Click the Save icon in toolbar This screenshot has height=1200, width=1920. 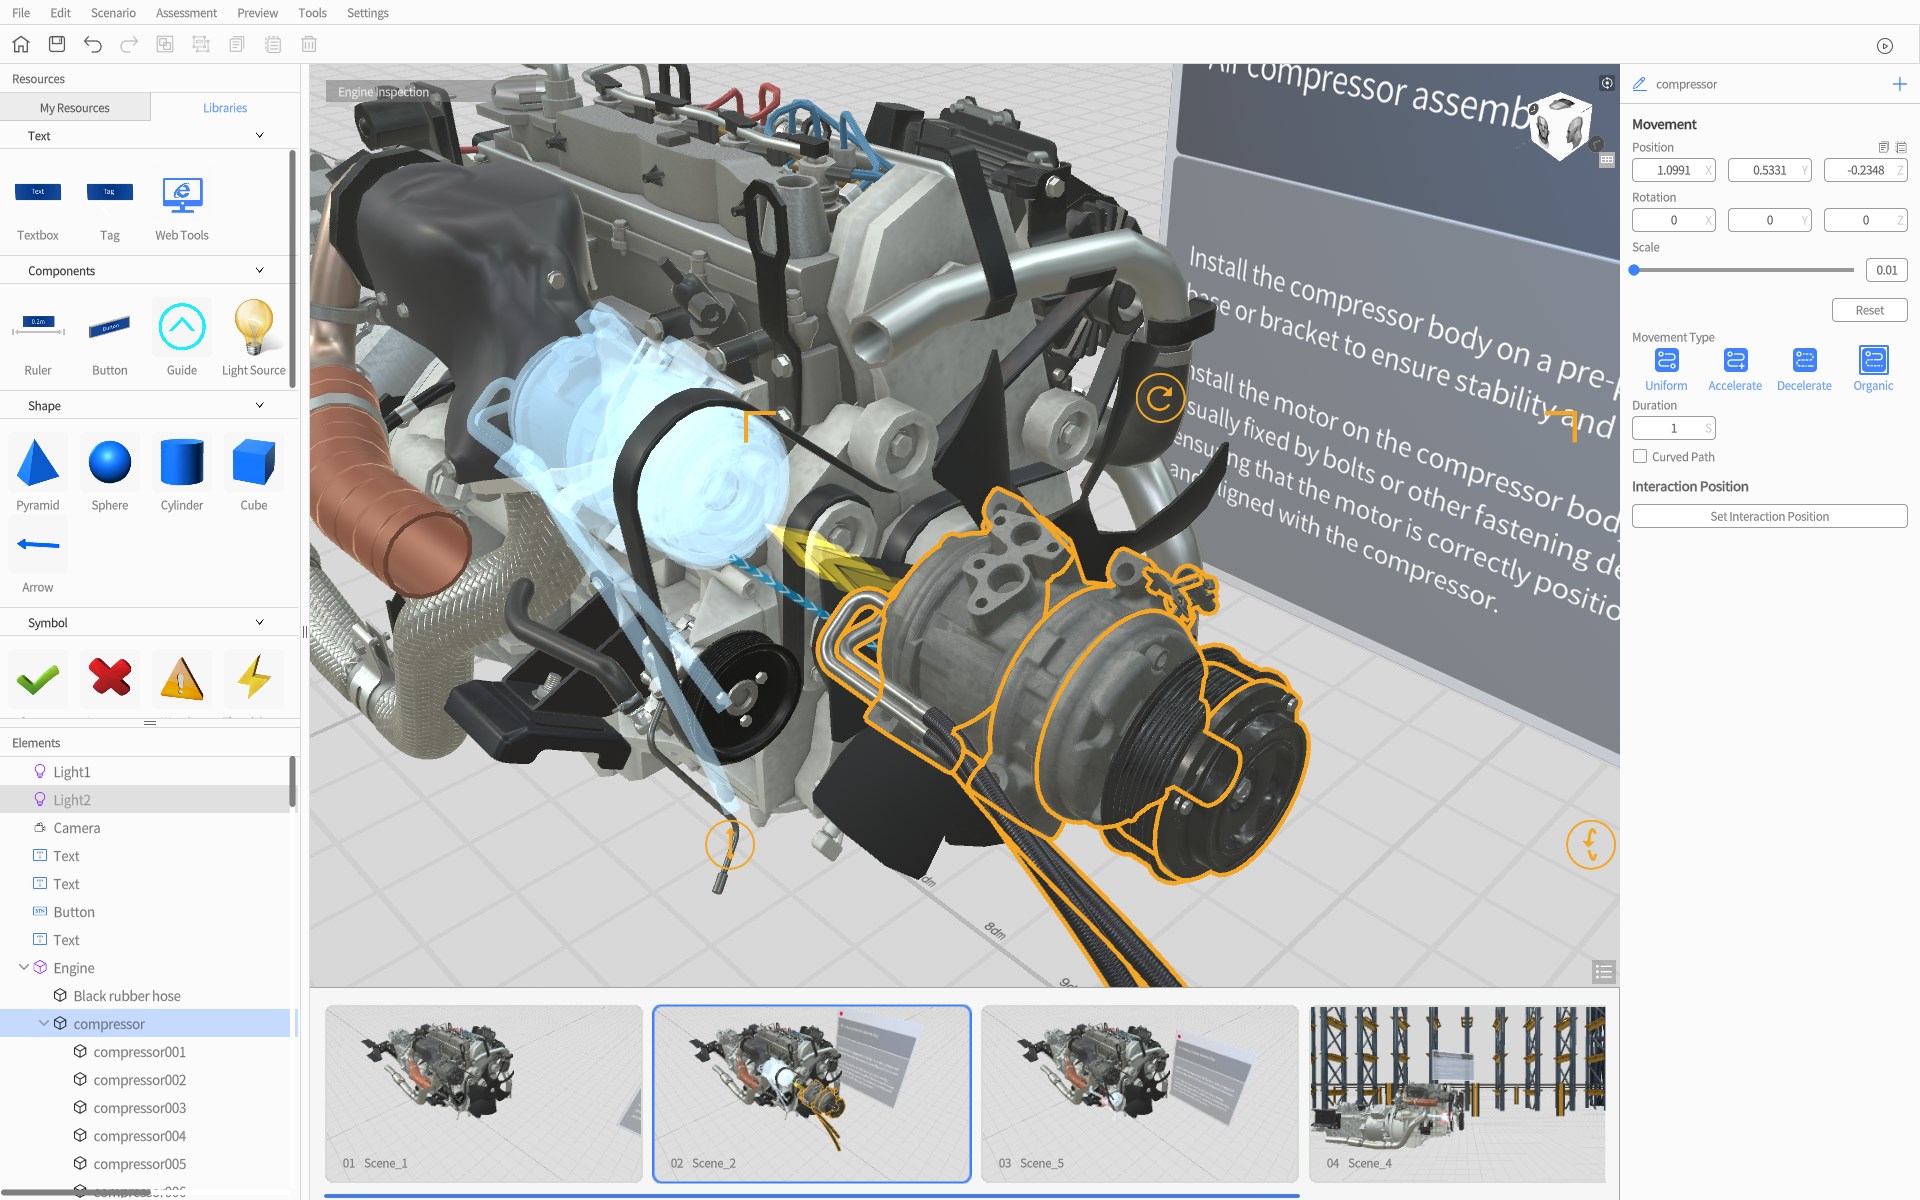pos(57,44)
